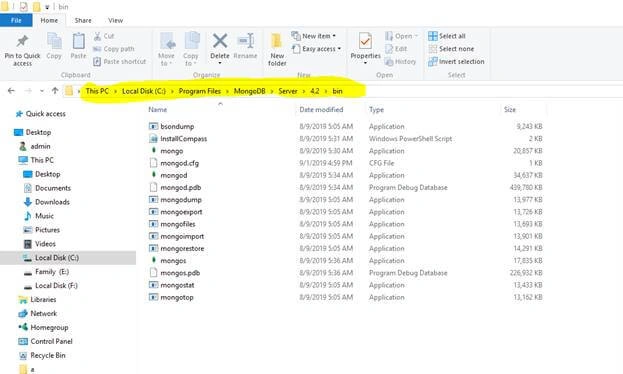
Task: Click the Rename ribbon icon
Action: [x=246, y=41]
